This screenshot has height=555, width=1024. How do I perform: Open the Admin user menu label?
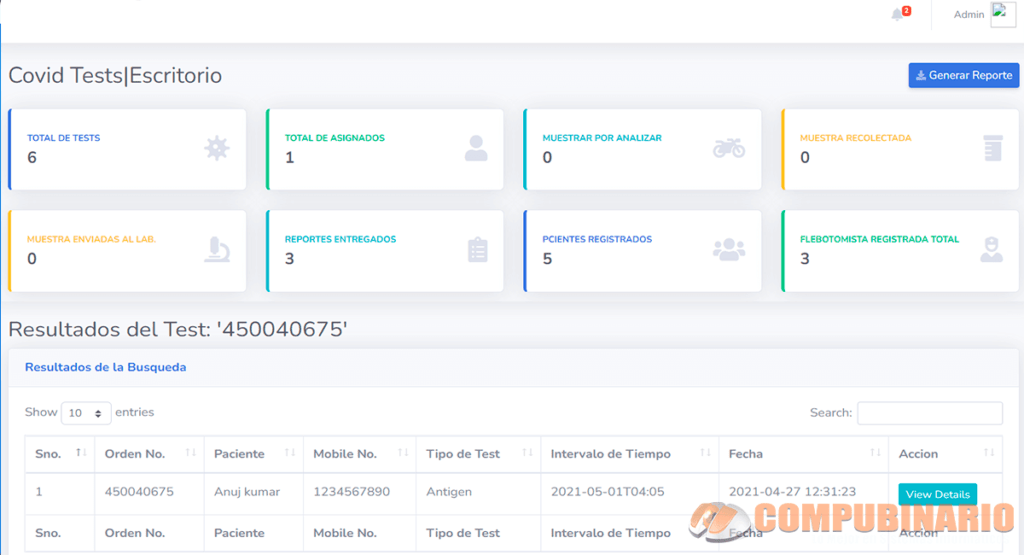tap(968, 14)
